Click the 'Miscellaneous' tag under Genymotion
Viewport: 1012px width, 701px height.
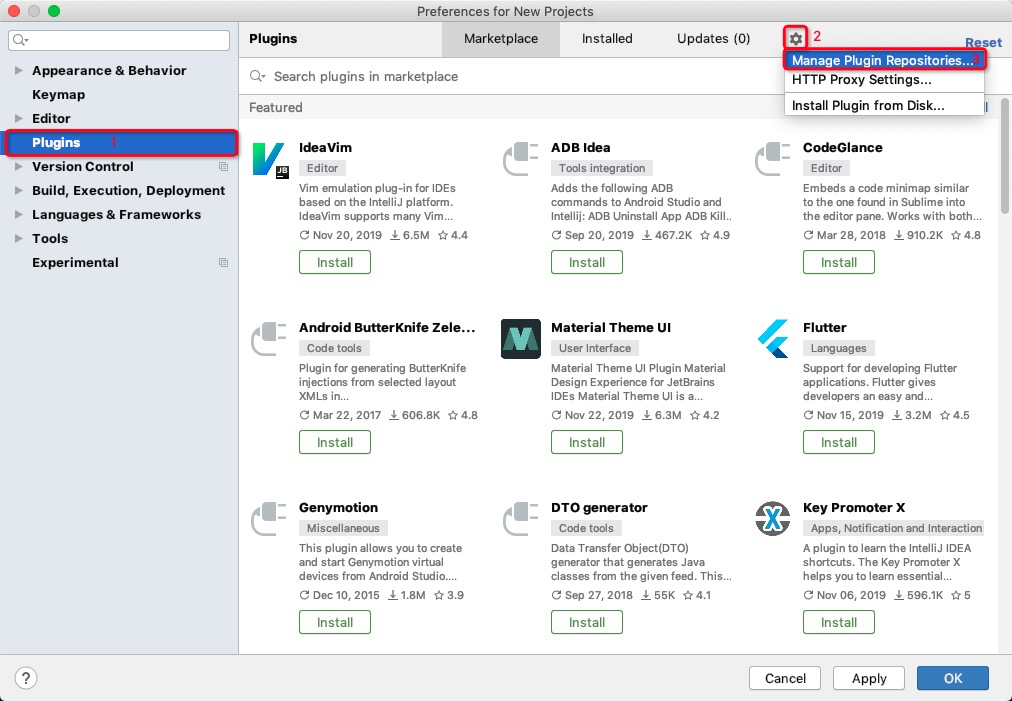(x=343, y=528)
